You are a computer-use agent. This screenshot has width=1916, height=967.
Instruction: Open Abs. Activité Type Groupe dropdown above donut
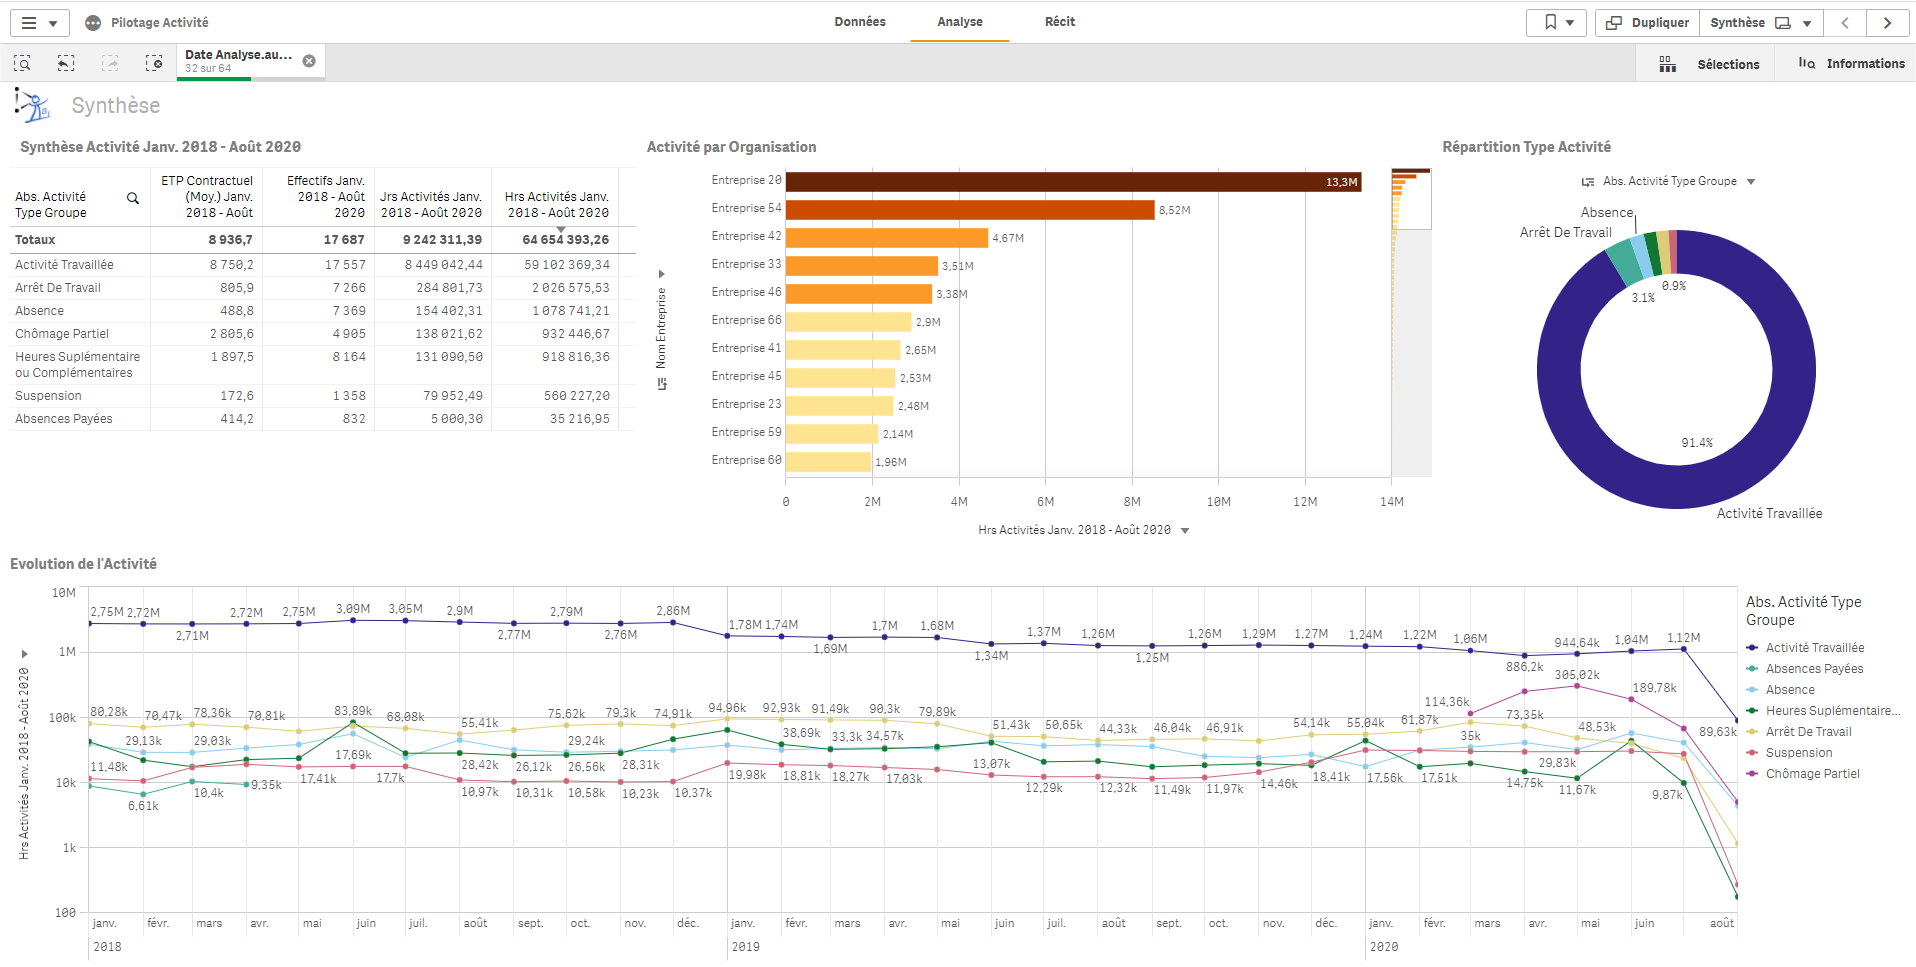point(1751,182)
